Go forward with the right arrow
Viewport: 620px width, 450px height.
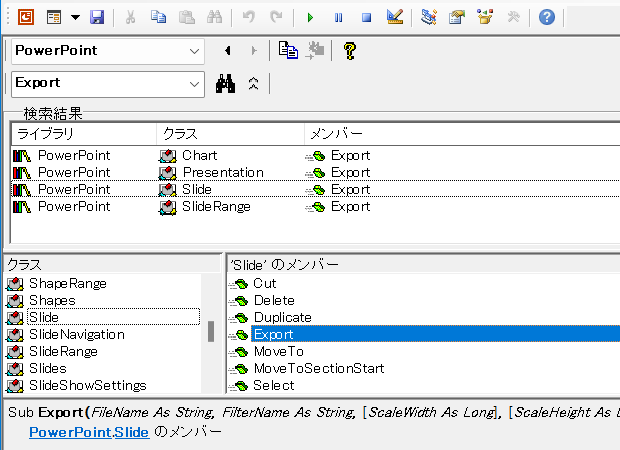[254, 51]
